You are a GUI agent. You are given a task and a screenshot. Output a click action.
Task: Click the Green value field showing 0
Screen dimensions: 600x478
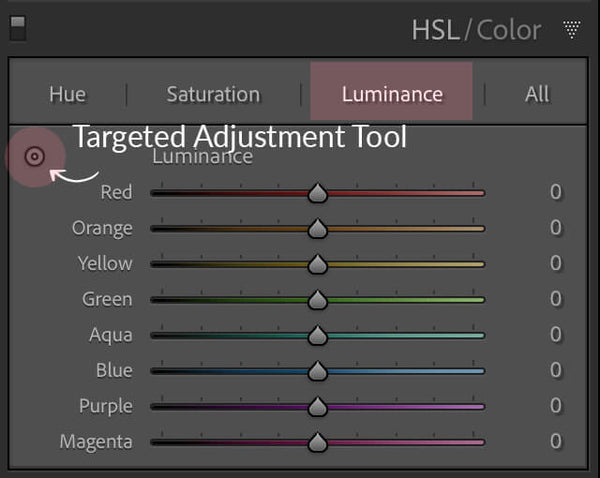[556, 299]
